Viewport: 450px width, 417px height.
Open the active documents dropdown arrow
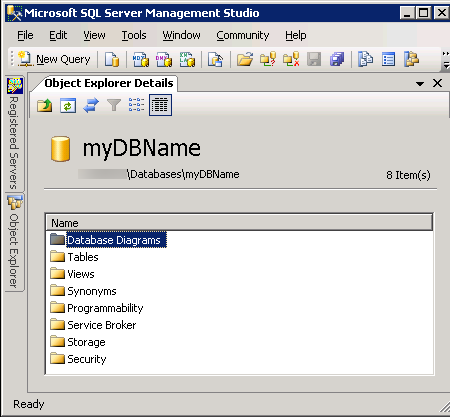[x=420, y=84]
